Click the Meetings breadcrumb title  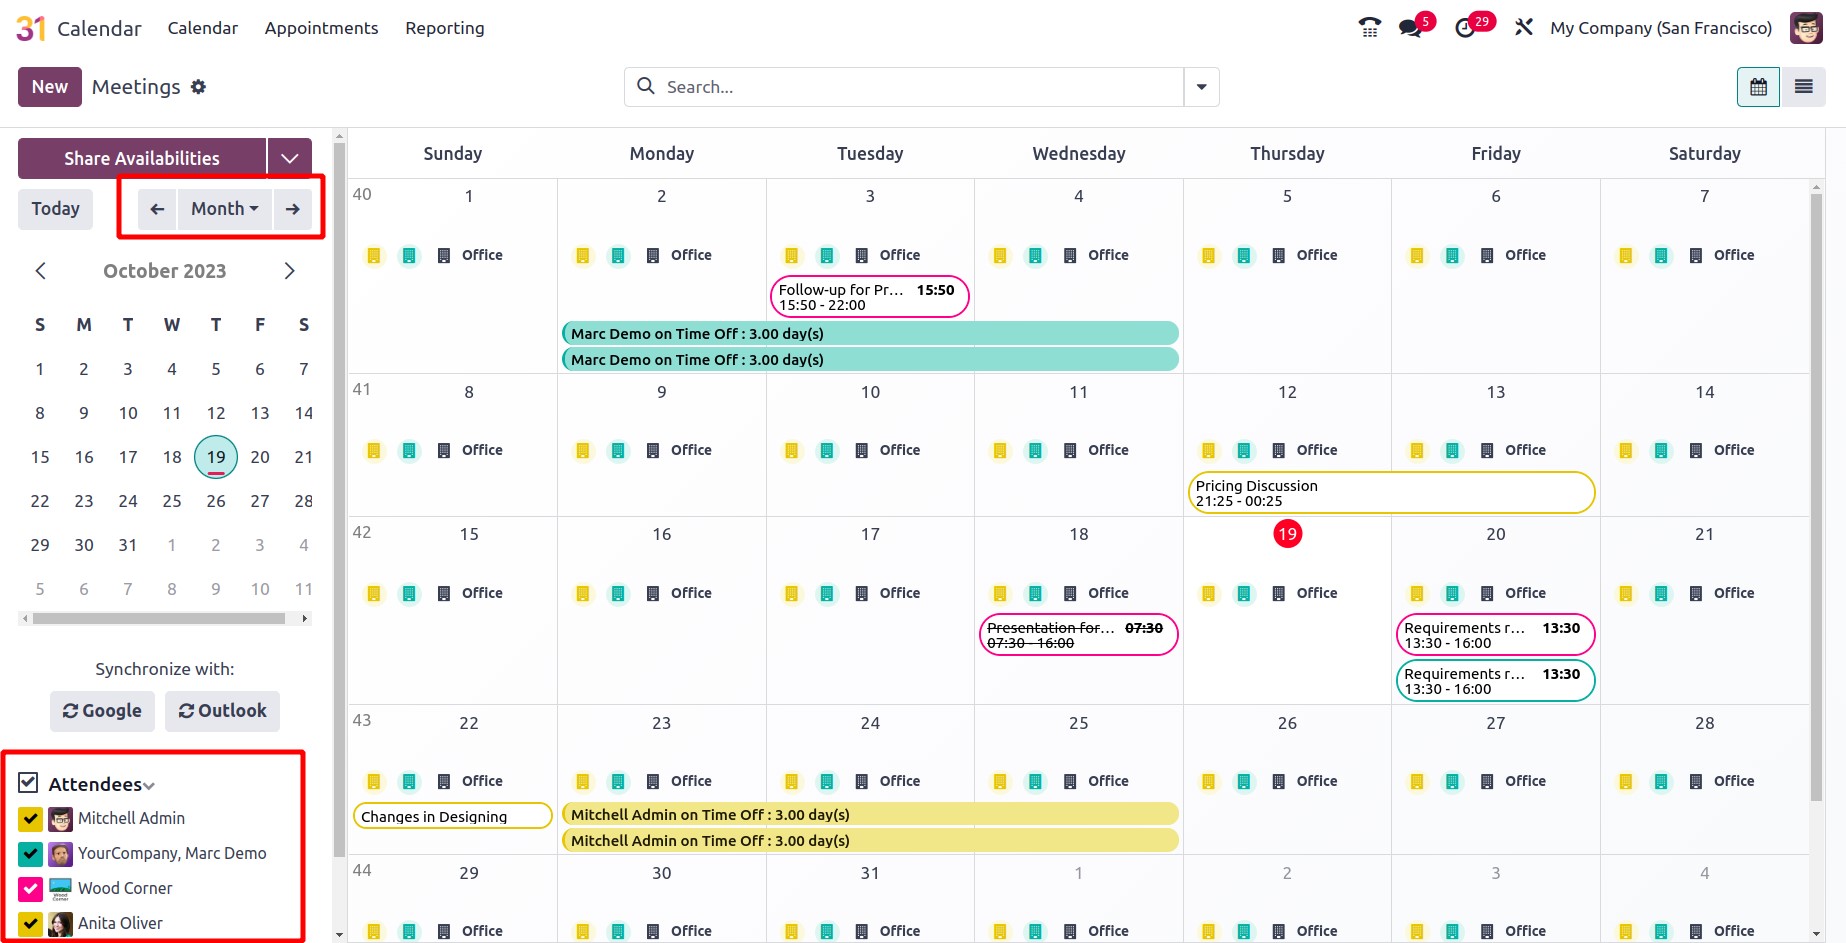point(136,87)
